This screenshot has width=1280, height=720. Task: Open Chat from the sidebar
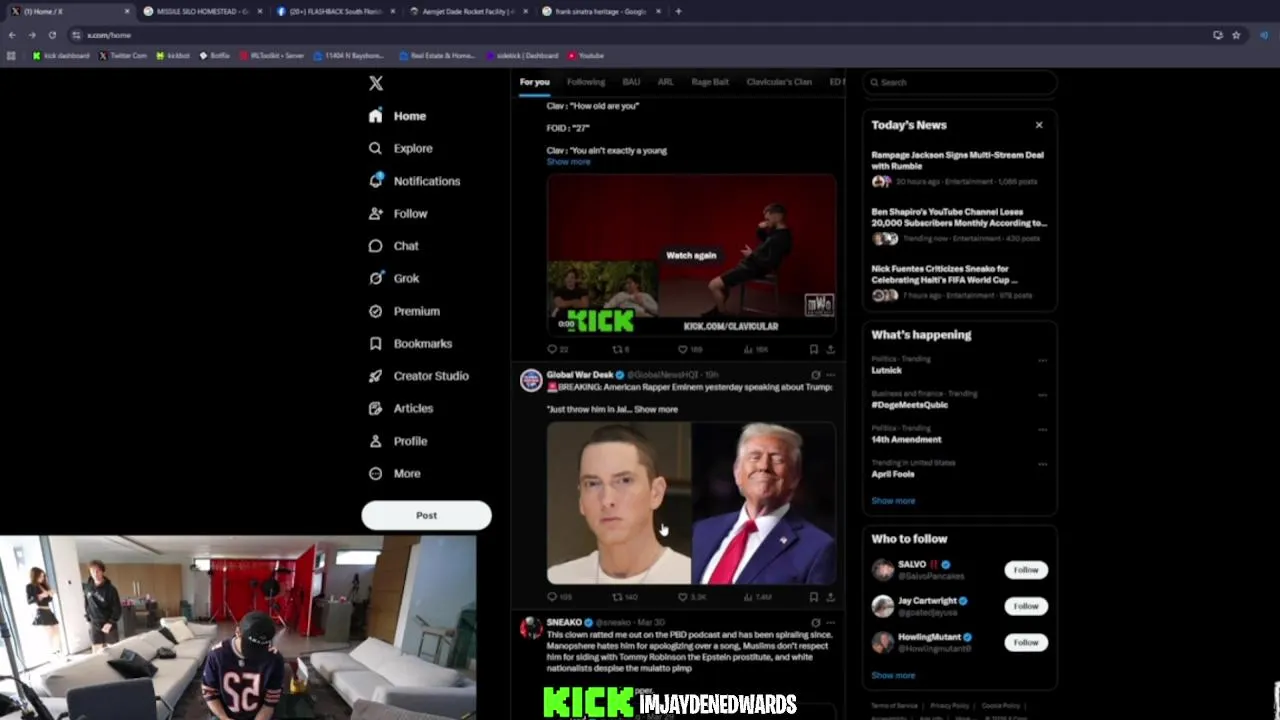pyautogui.click(x=394, y=246)
